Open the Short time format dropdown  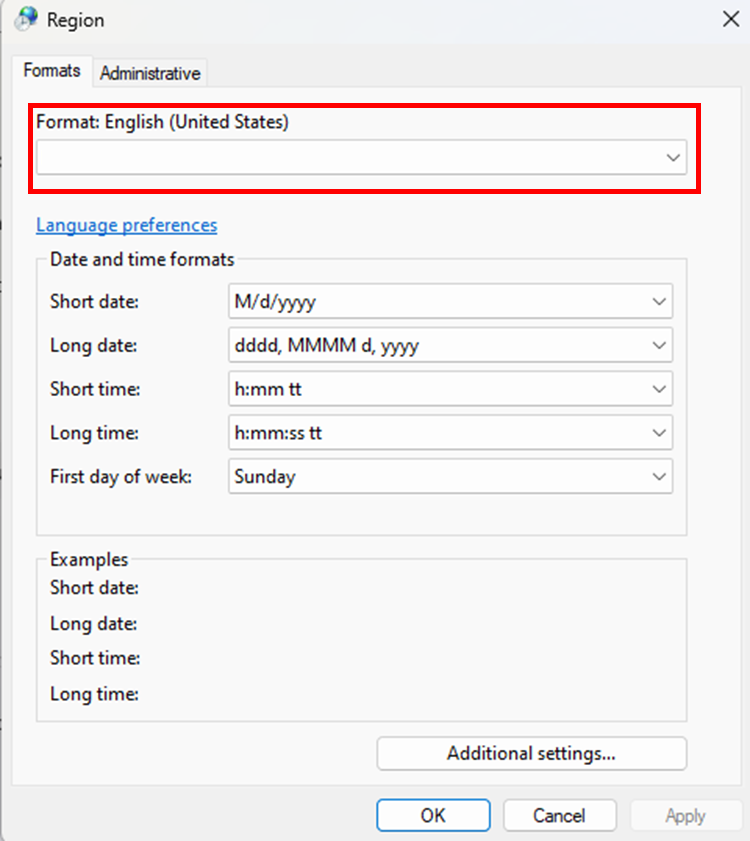(x=450, y=389)
